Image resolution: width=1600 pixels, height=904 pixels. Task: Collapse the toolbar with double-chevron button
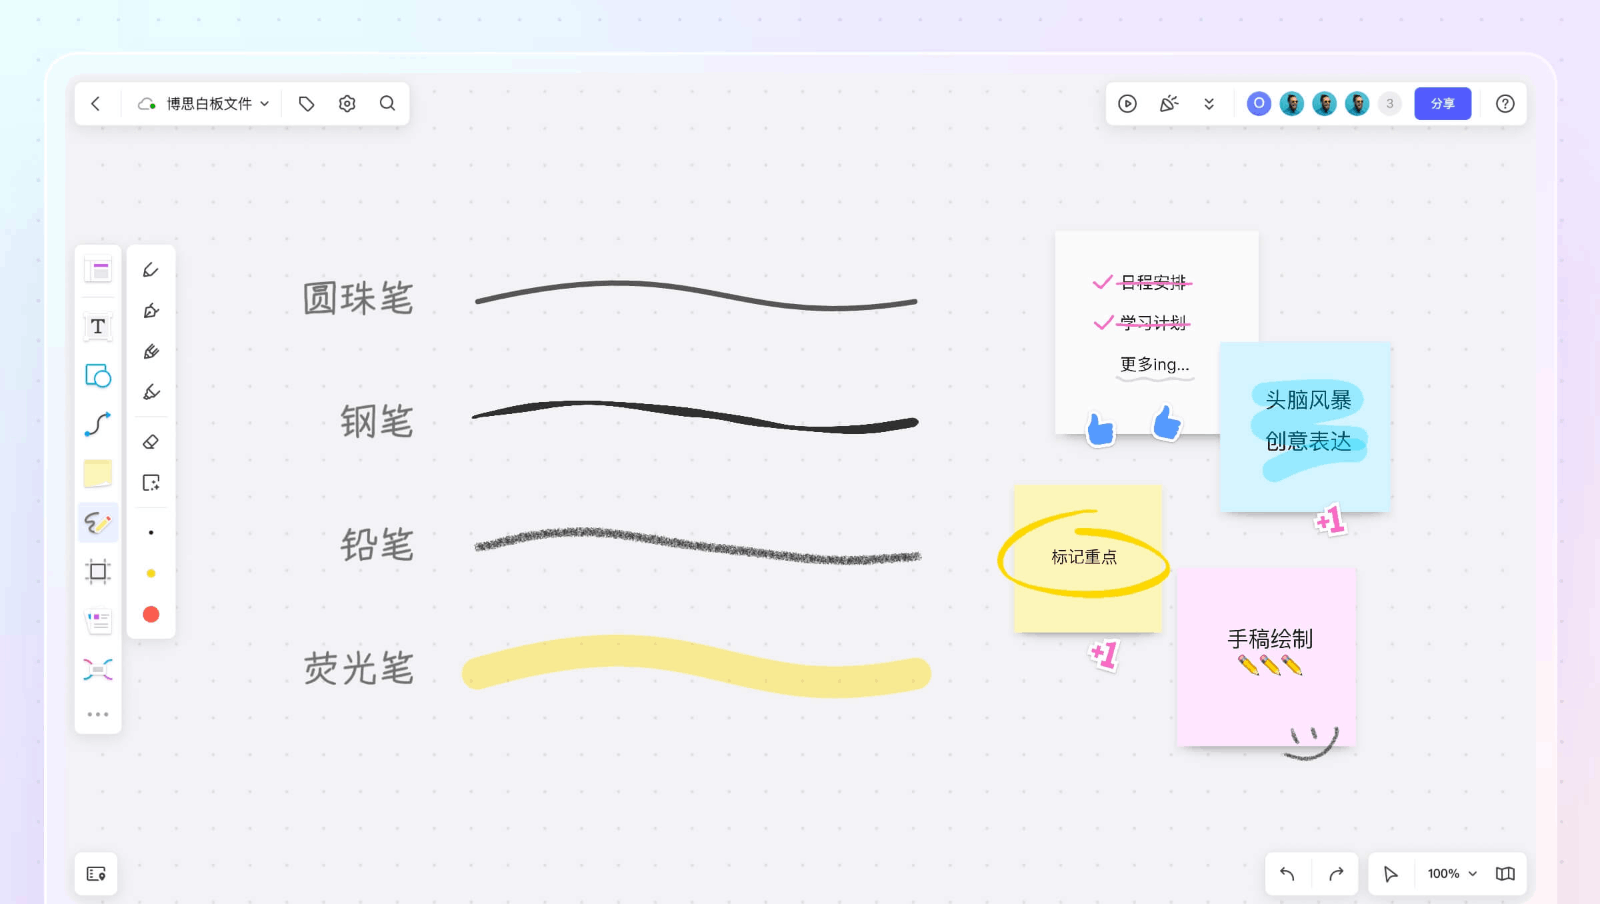[1210, 103]
